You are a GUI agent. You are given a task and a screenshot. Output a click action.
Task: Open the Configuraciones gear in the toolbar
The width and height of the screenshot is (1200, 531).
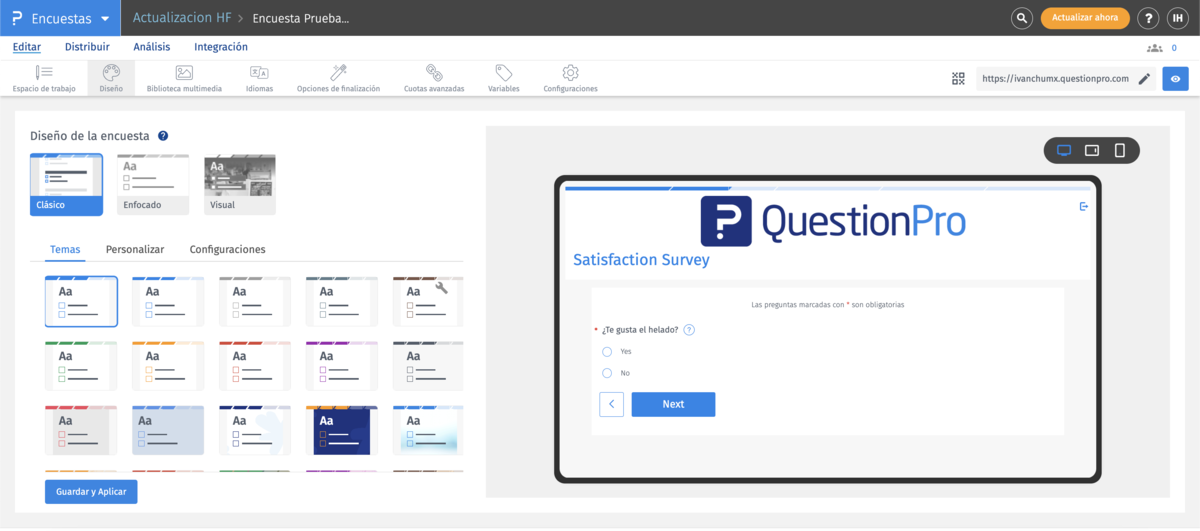click(570, 78)
